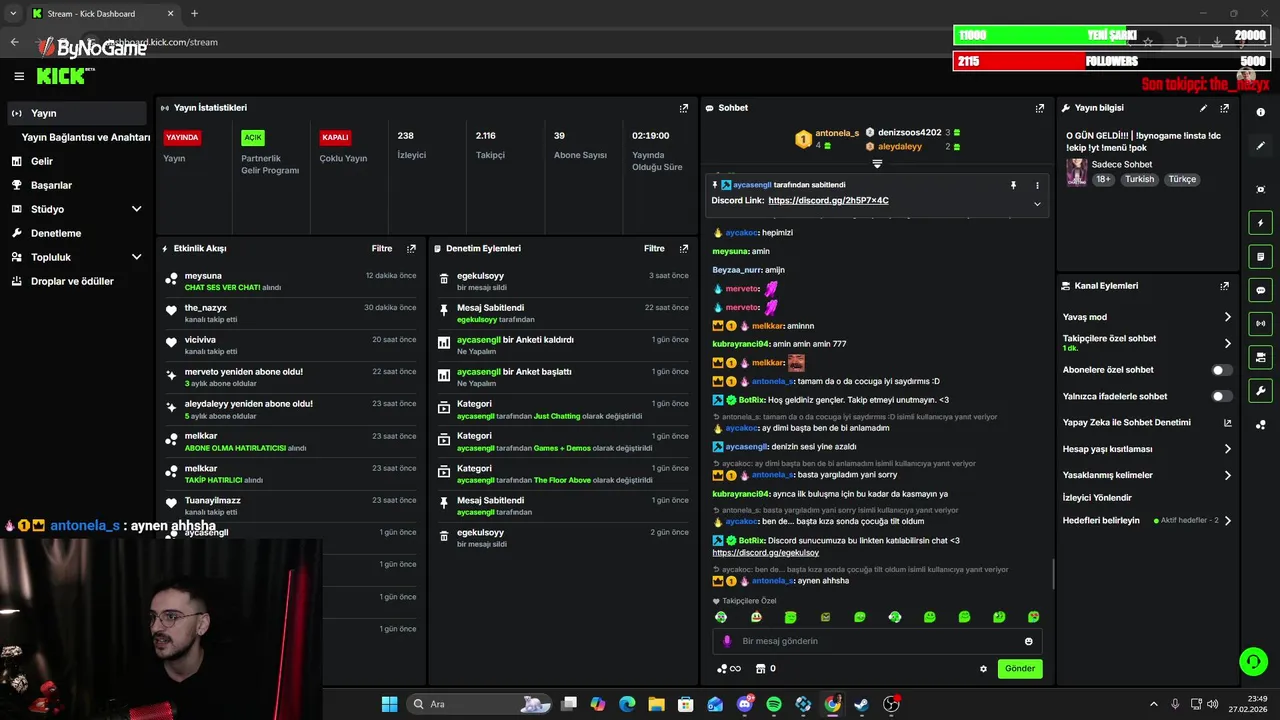
Task: Click İzleyici Yönlendir option
Action: click(1097, 498)
